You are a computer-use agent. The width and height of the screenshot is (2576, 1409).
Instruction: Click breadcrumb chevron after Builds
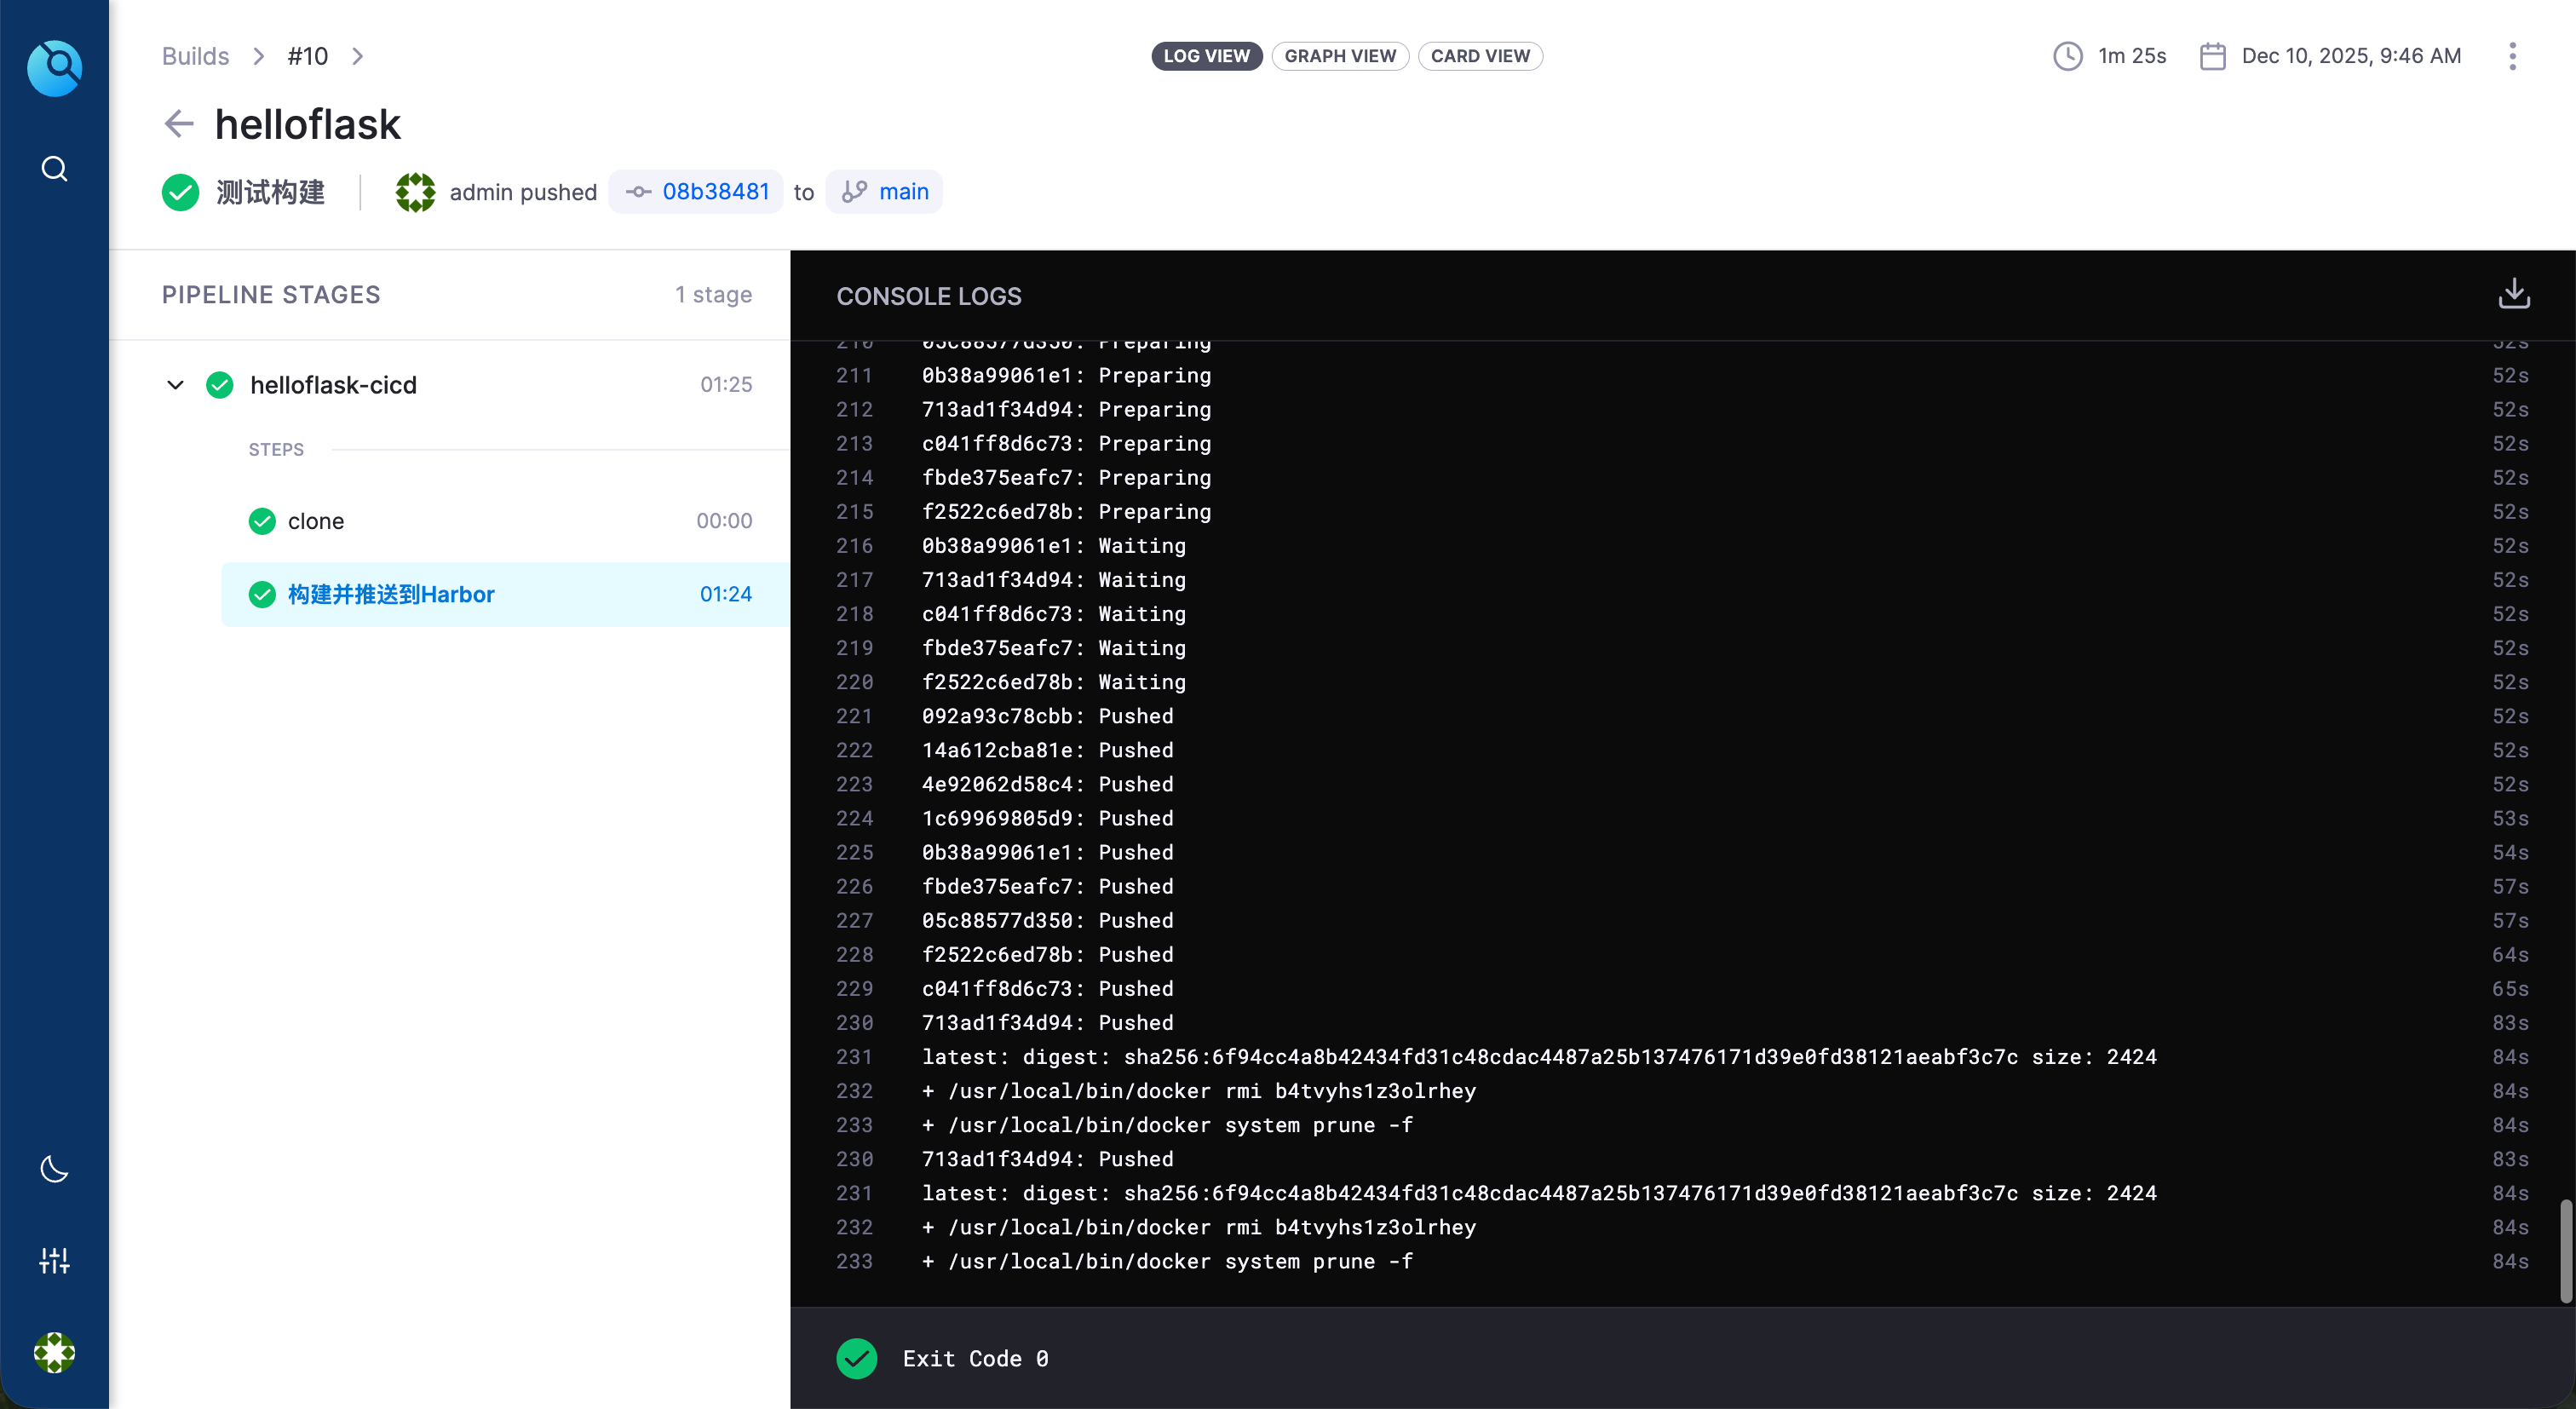click(259, 56)
